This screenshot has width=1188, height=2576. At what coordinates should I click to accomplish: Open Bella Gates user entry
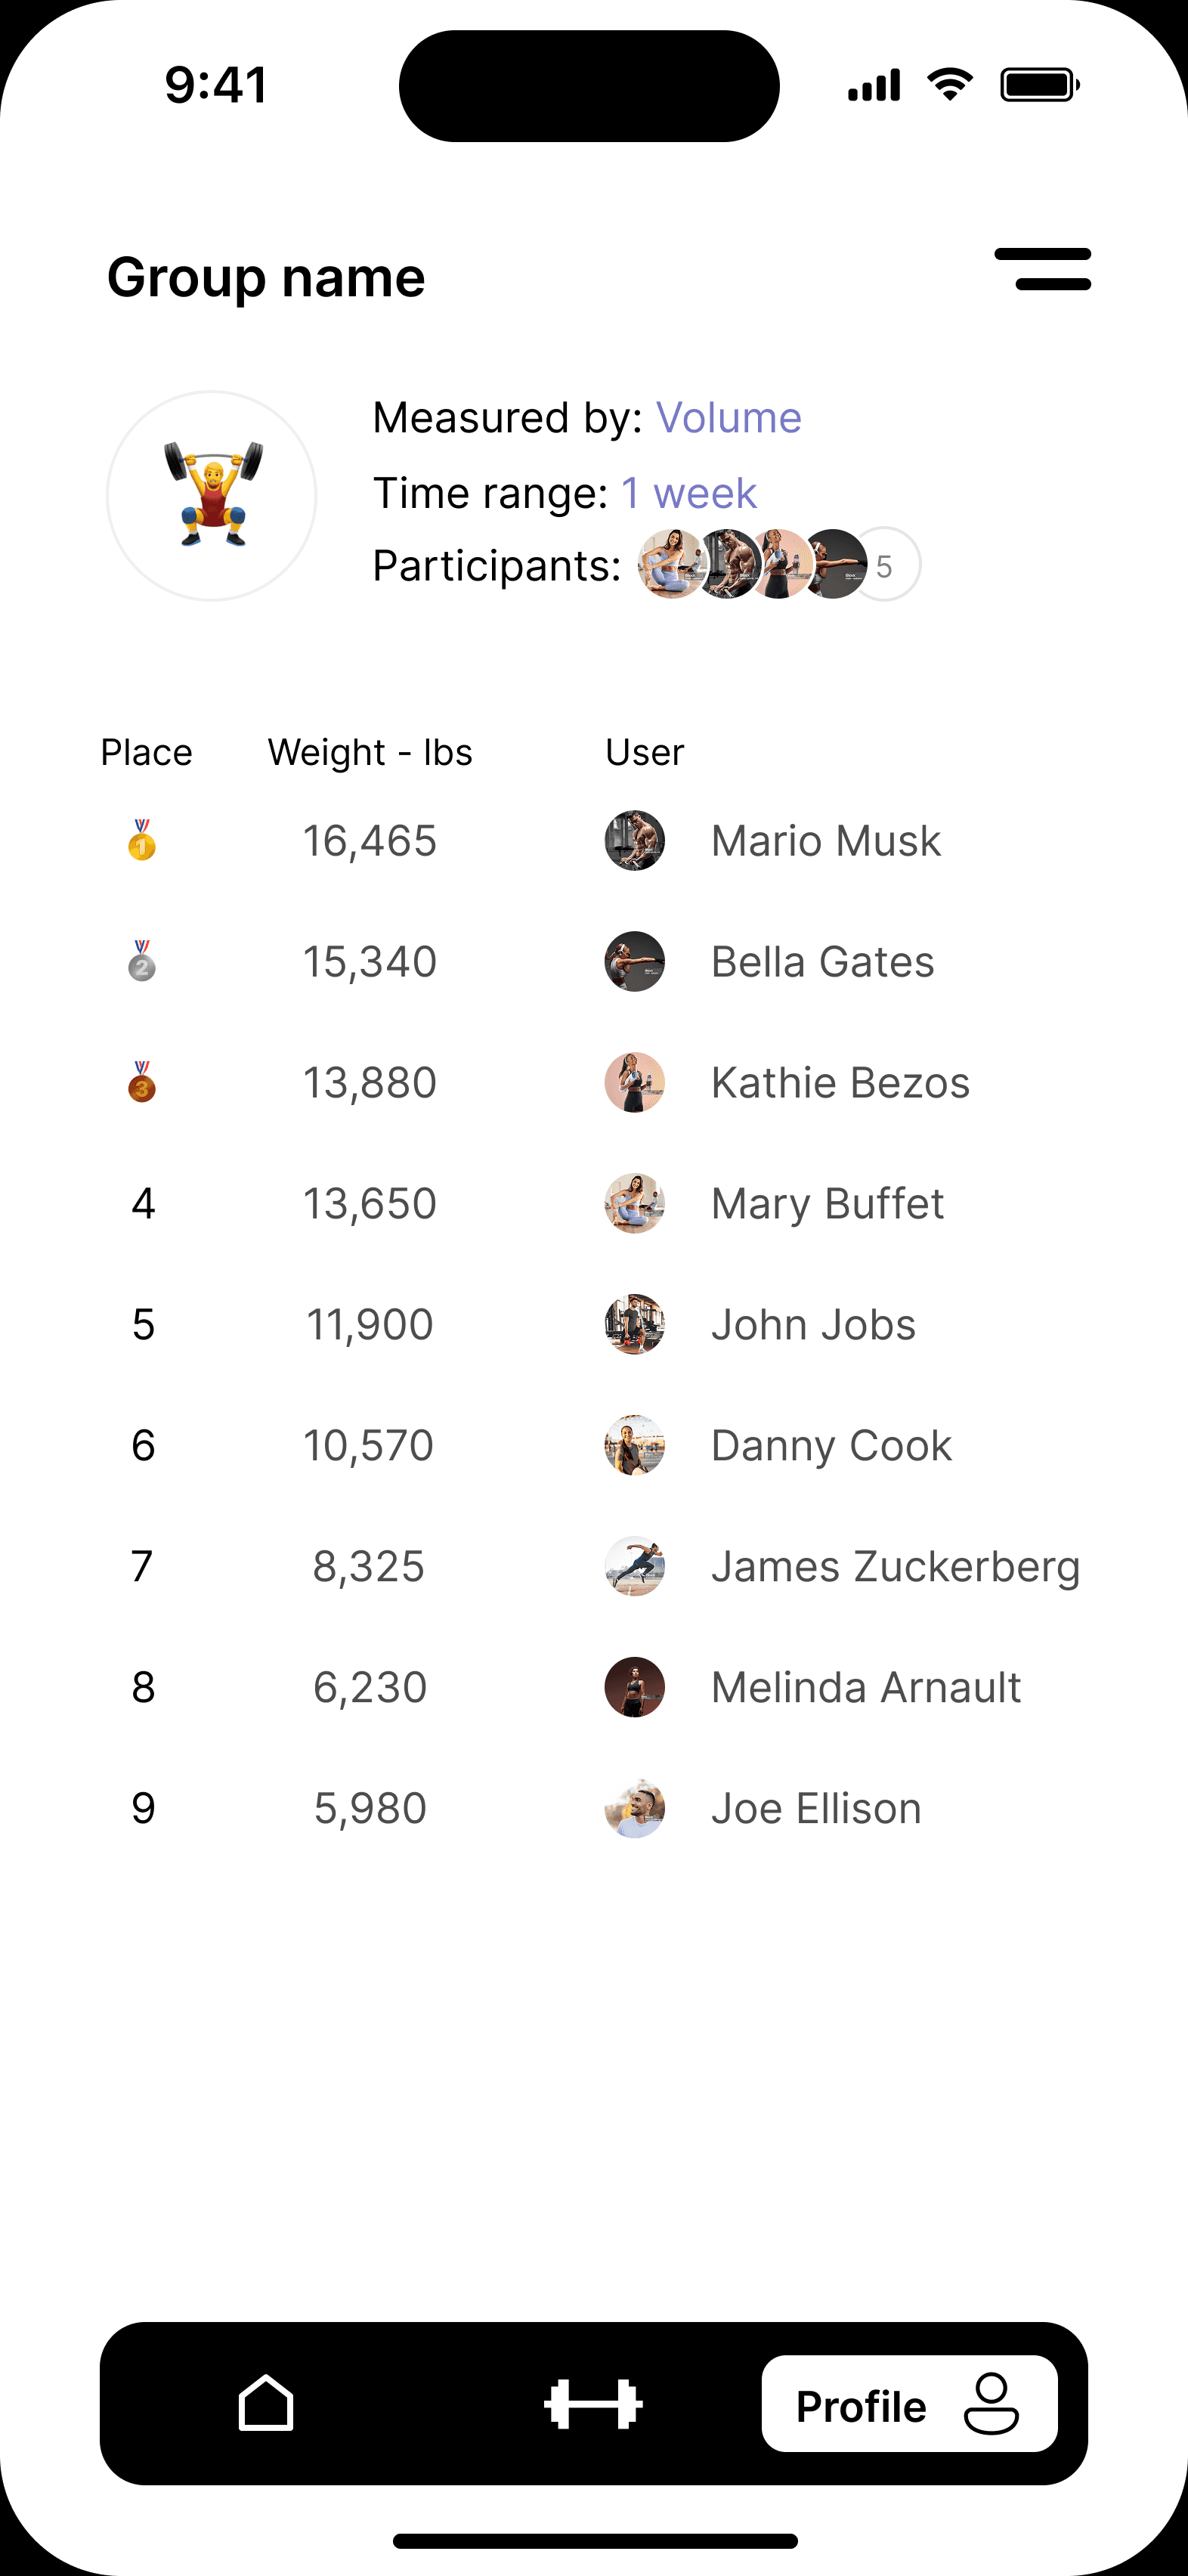770,961
